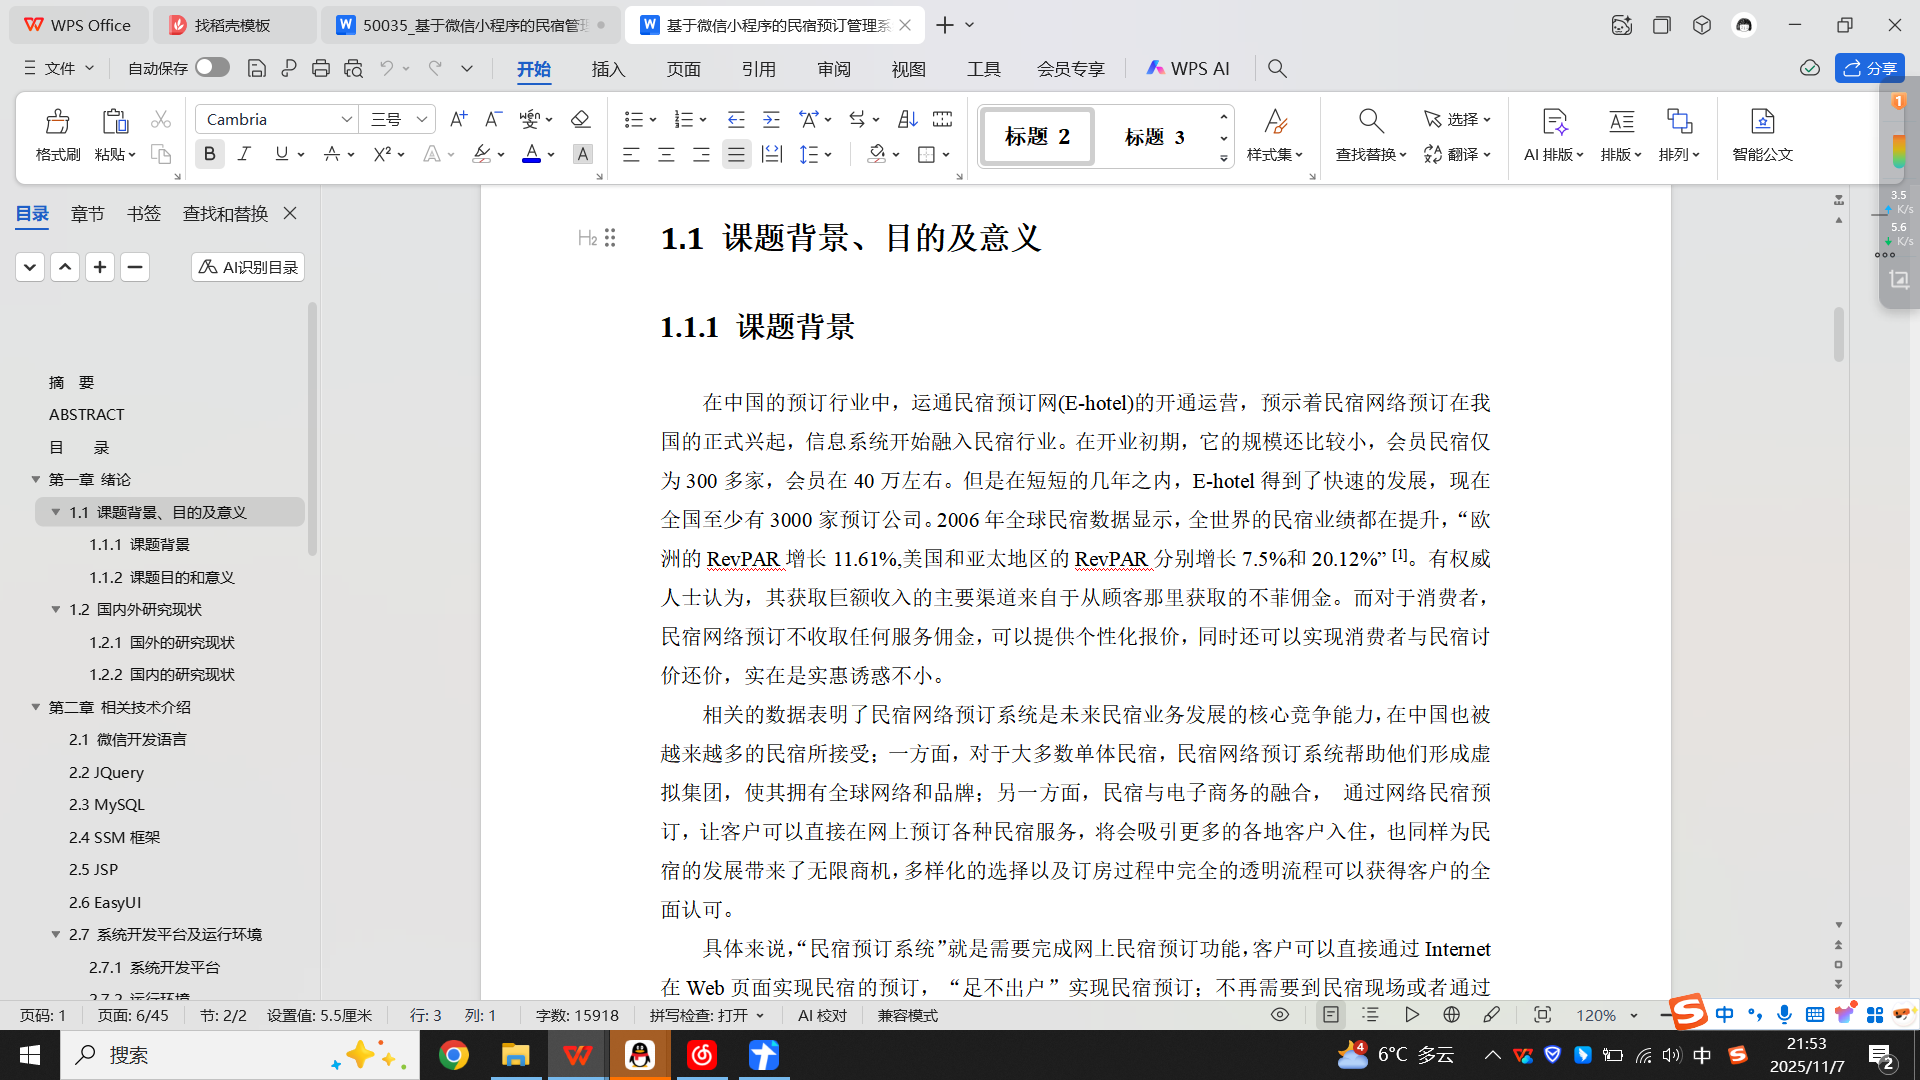Toggle the eye protection mode icon in status bar
The width and height of the screenshot is (1920, 1080).
(x=1279, y=1015)
